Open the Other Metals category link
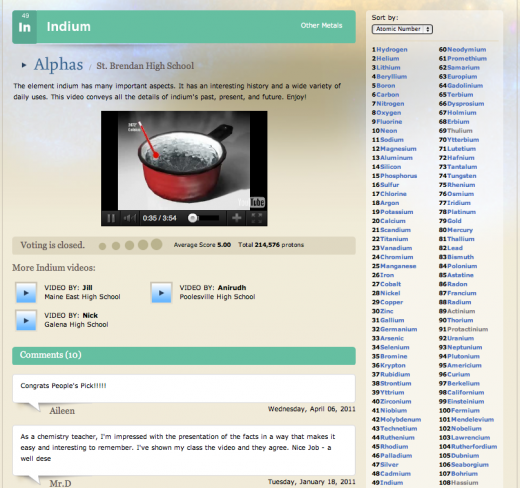 click(x=321, y=25)
